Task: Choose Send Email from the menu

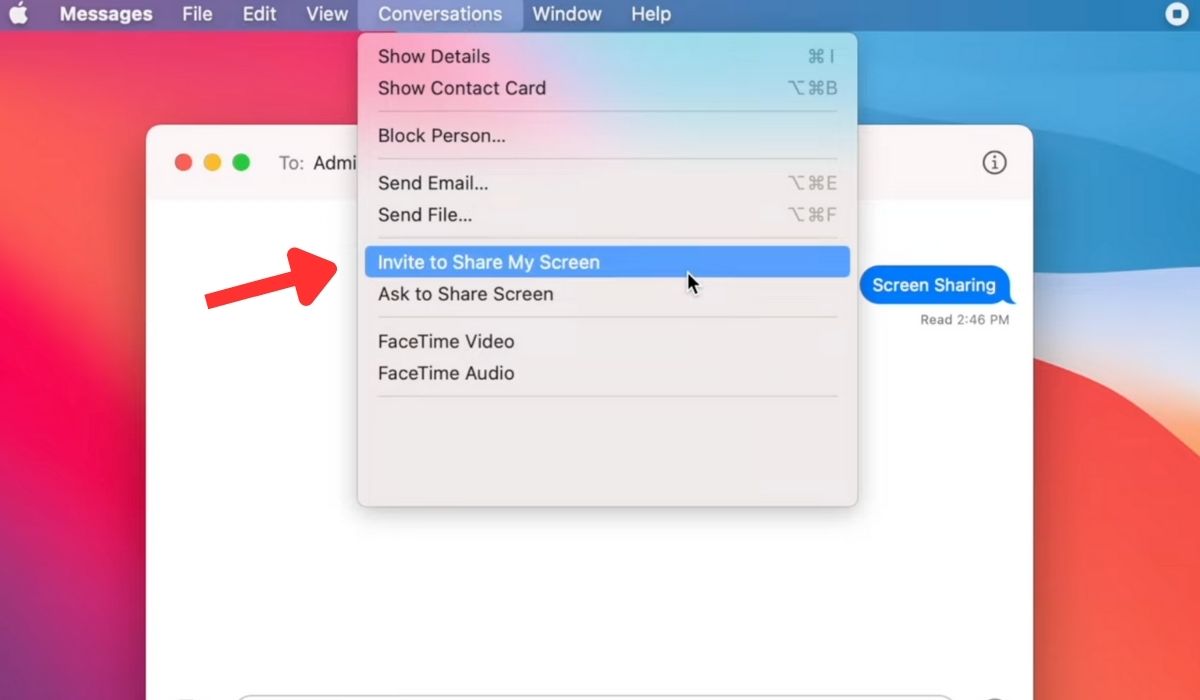Action: (433, 183)
